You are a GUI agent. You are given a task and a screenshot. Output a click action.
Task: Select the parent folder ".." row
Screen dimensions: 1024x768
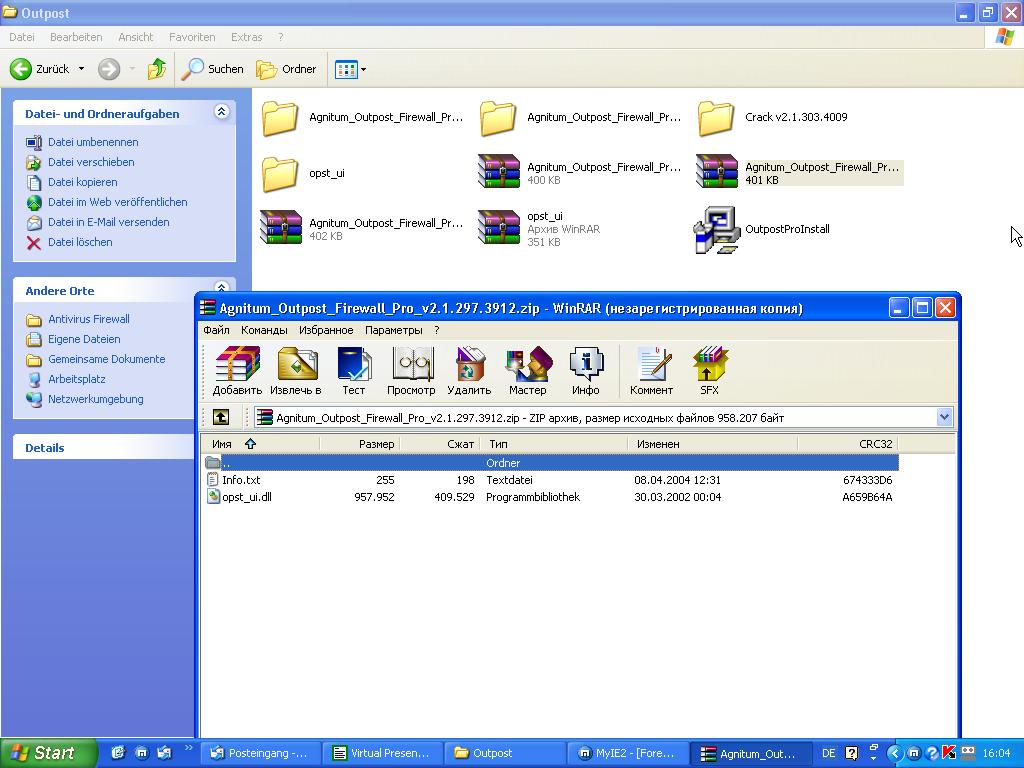point(551,463)
